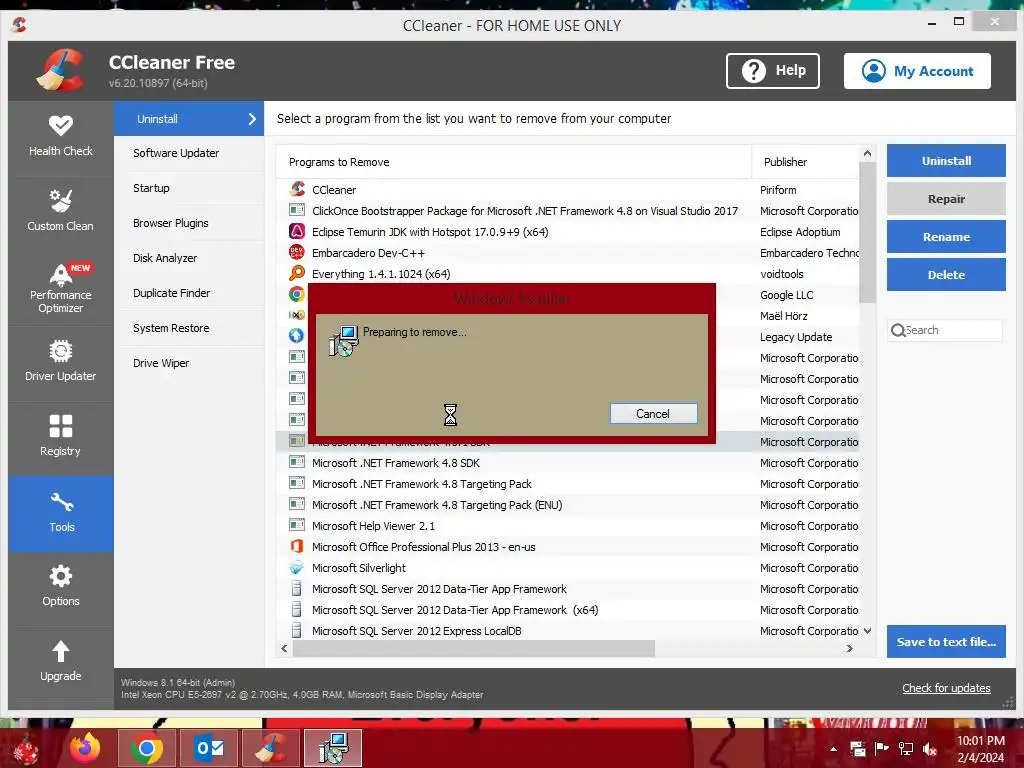Sort by Publisher column header
Image resolution: width=1024 pixels, height=768 pixels.
805,162
